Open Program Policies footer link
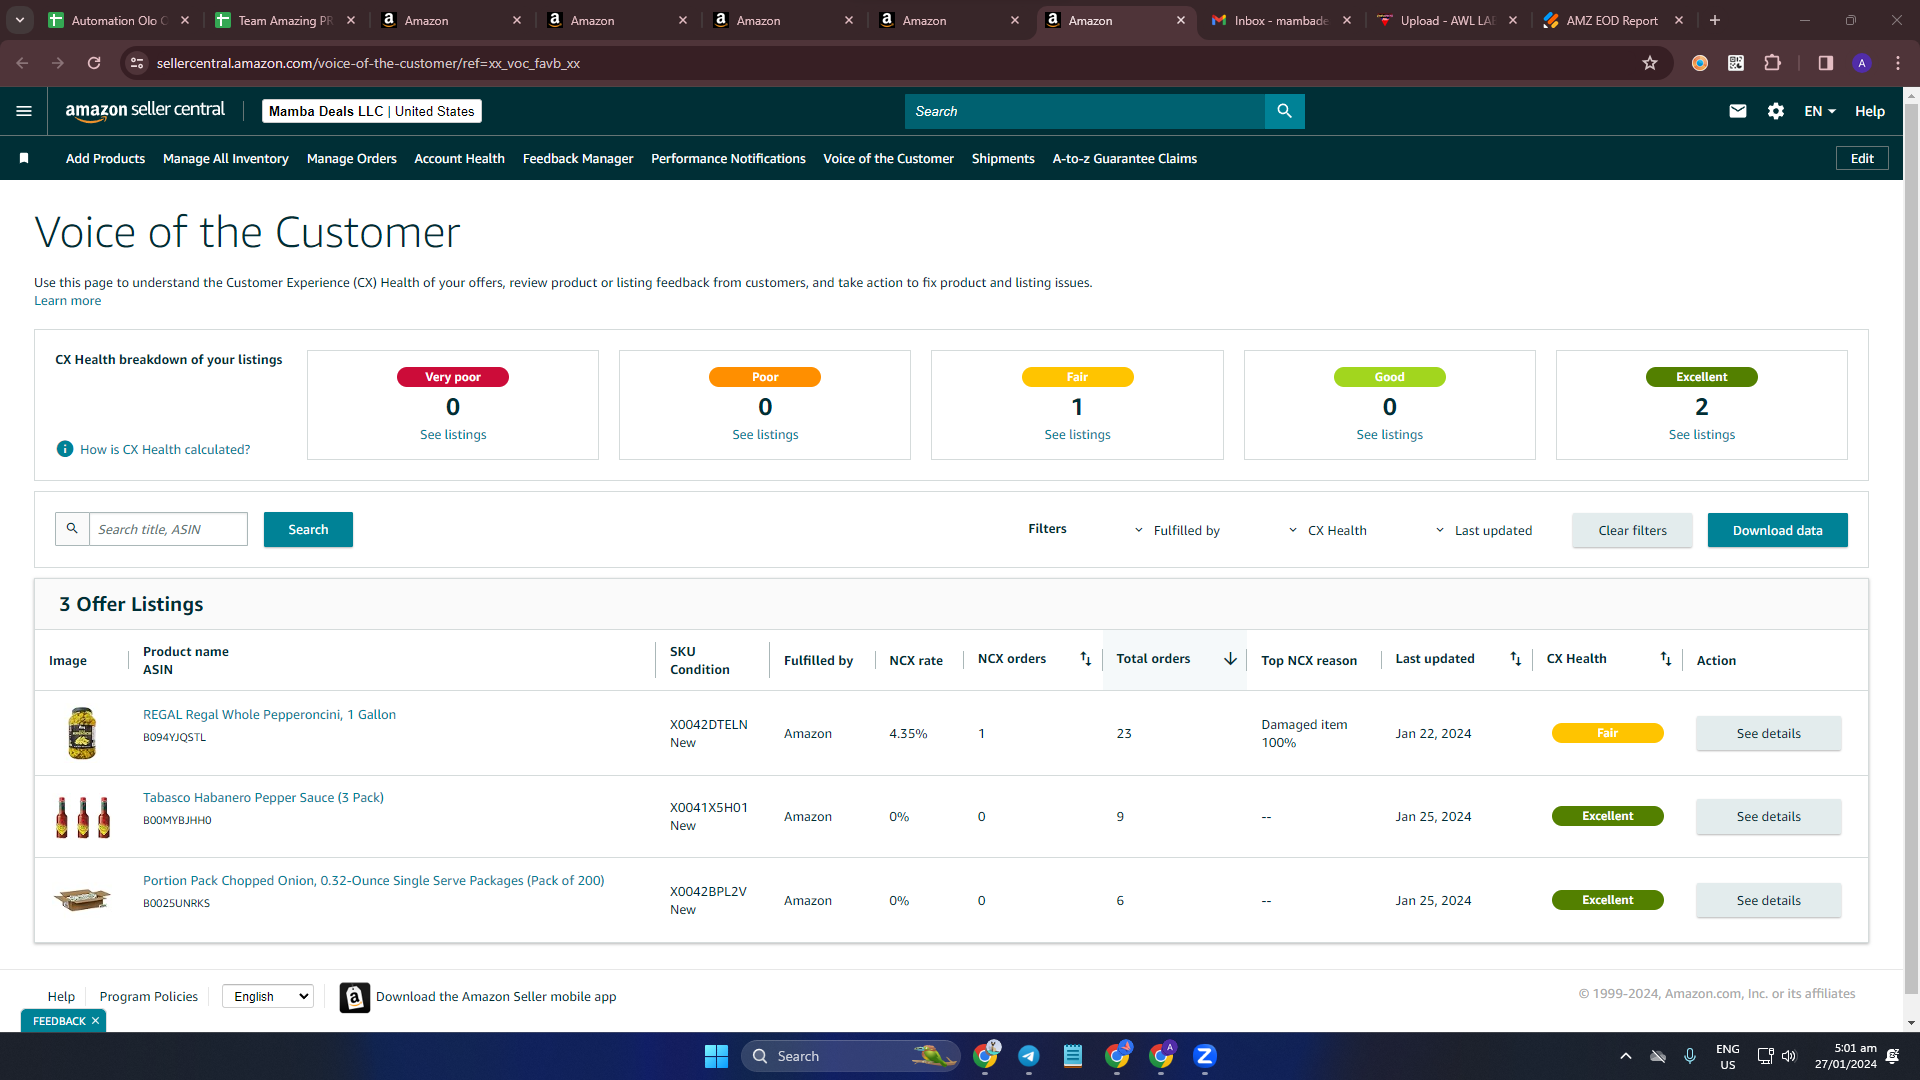Viewport: 1920px width, 1080px height. [x=149, y=996]
